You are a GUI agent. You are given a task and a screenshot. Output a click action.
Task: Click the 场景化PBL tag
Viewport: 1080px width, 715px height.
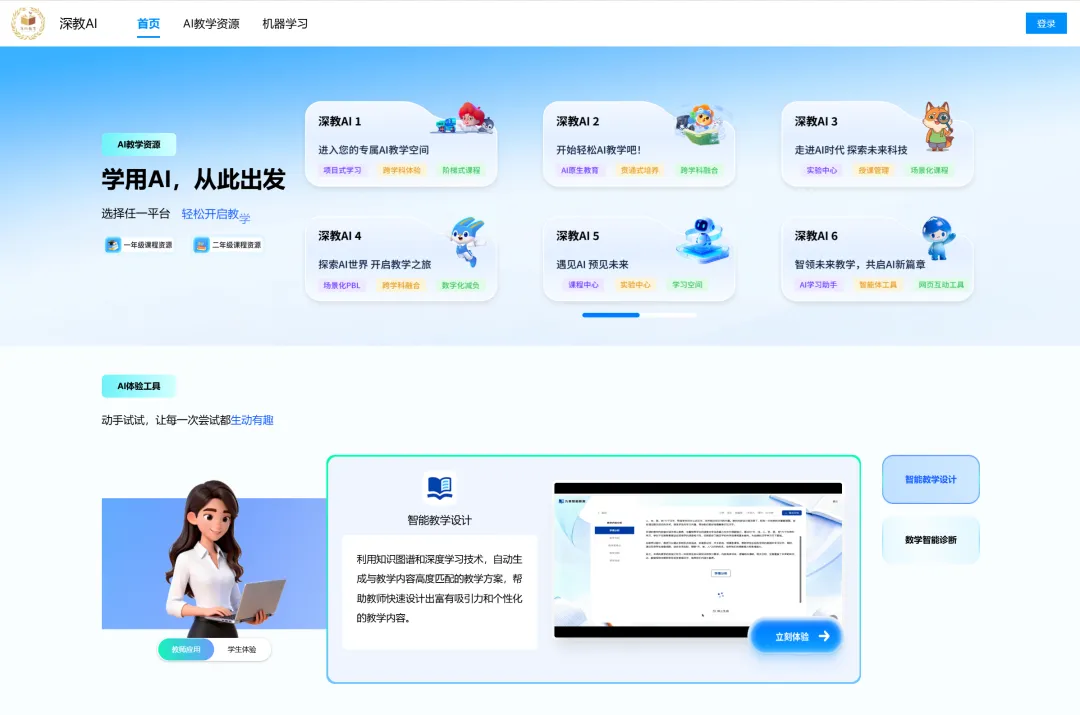coord(342,285)
